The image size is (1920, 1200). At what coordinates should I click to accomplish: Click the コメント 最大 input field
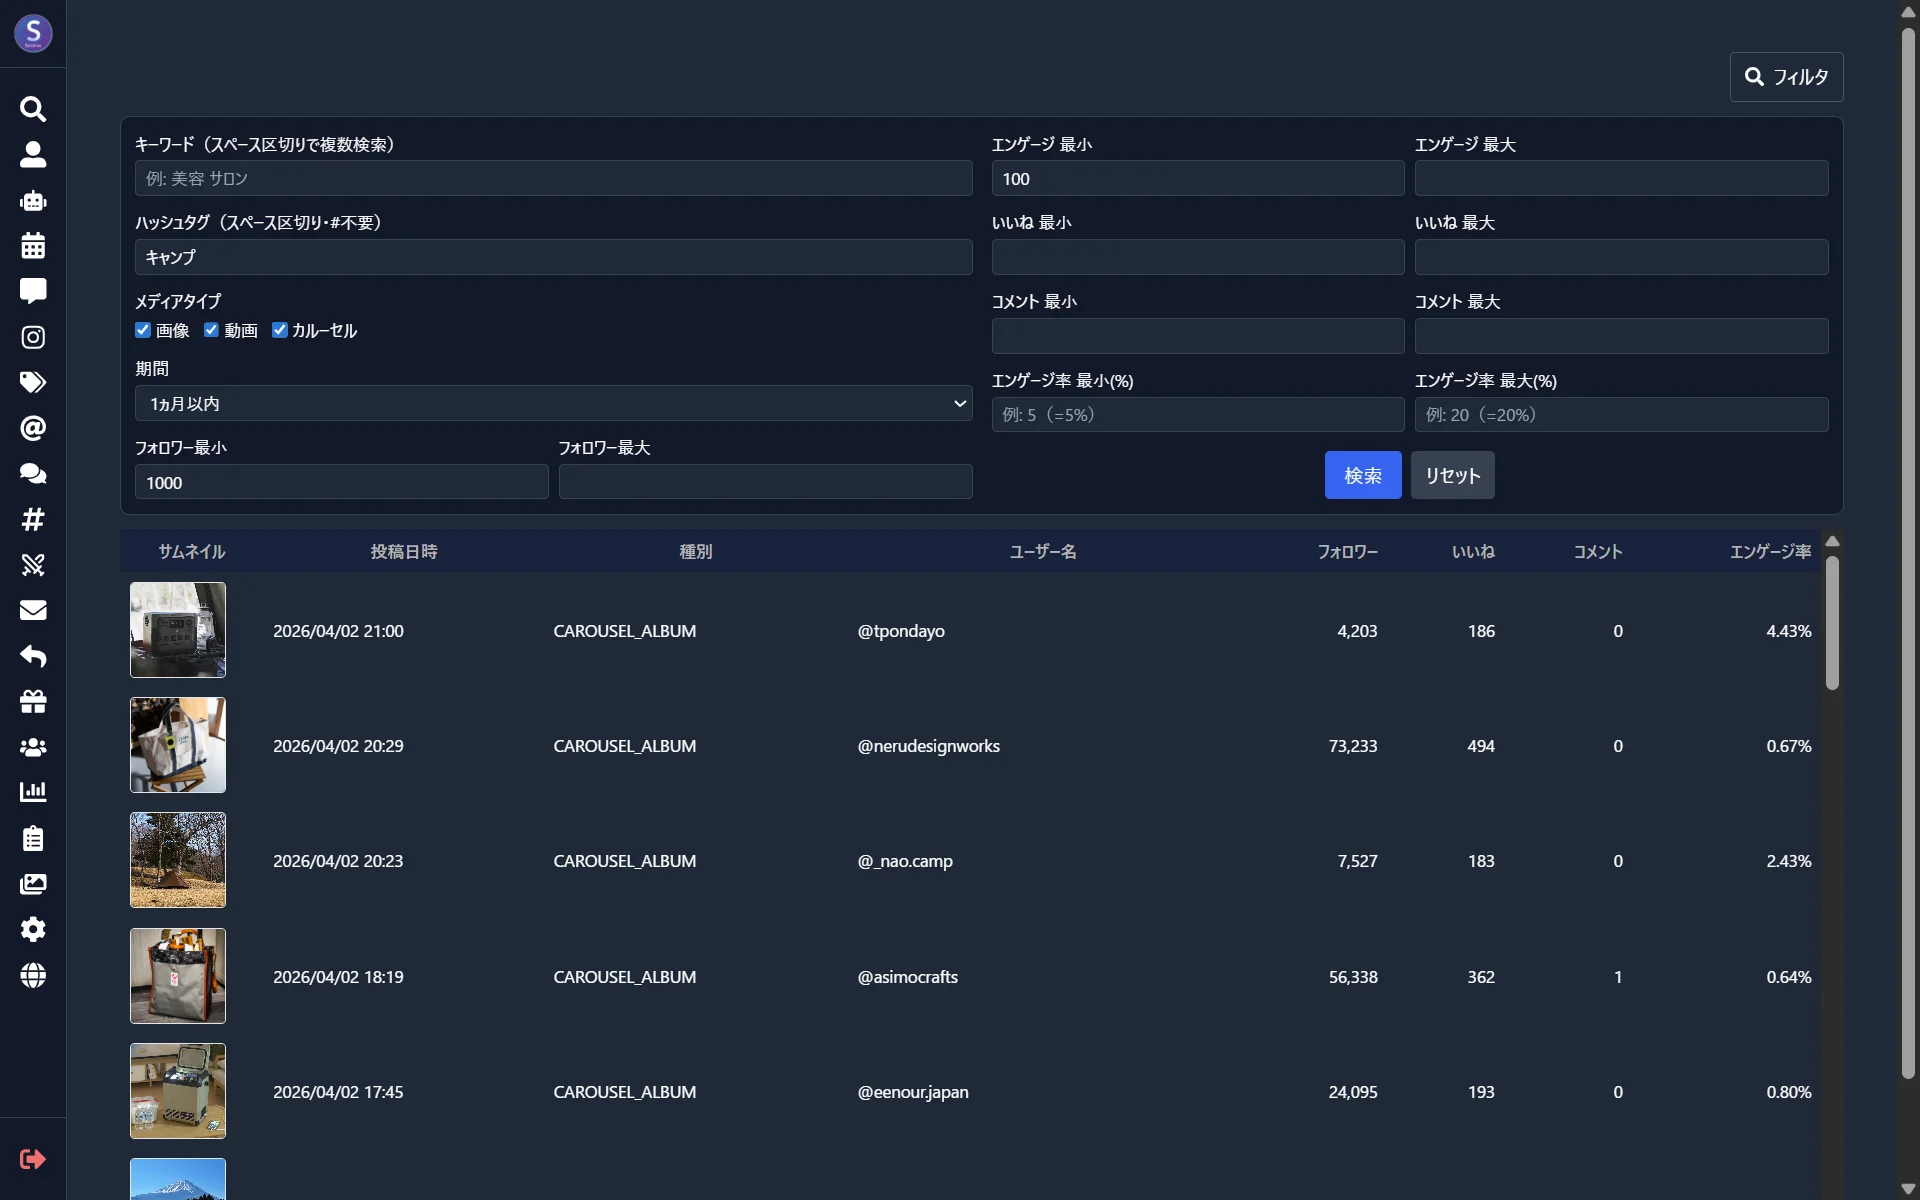(1621, 336)
